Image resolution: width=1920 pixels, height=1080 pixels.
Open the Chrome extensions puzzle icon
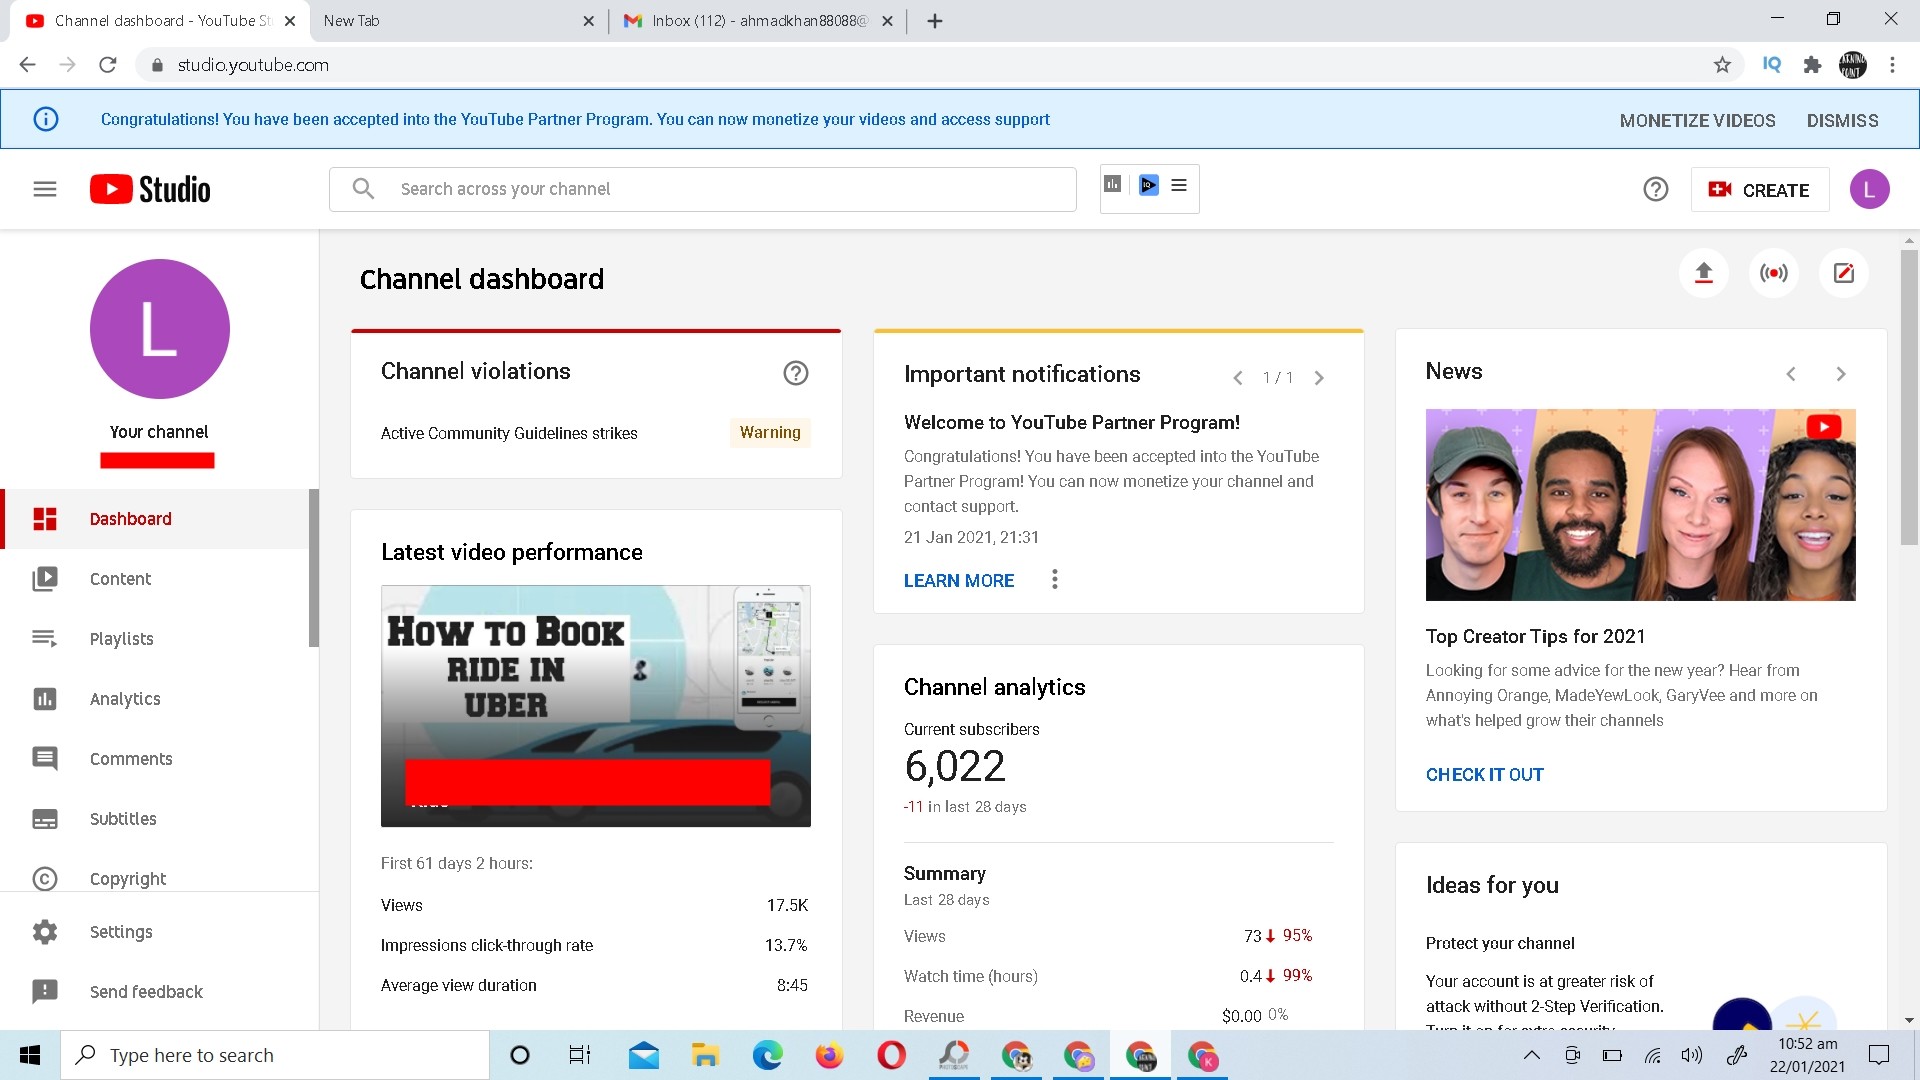click(1812, 65)
